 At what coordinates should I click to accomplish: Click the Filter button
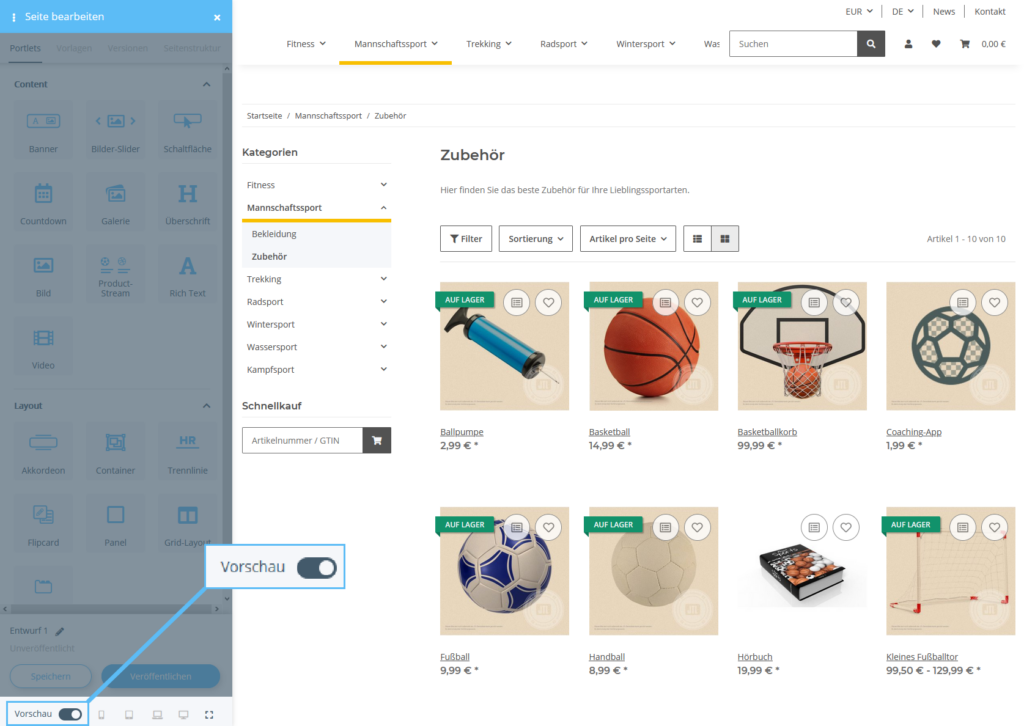(x=466, y=239)
